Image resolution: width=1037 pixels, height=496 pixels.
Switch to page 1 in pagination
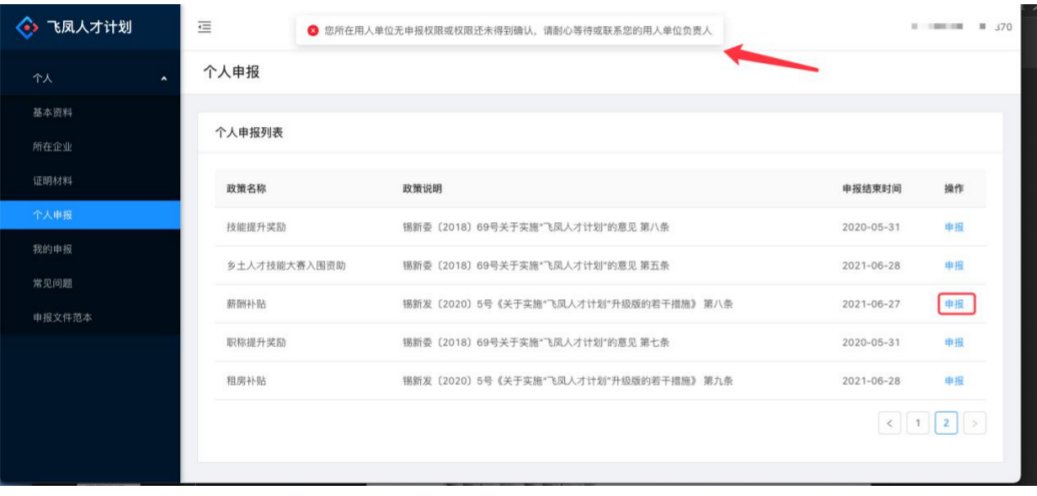click(917, 423)
